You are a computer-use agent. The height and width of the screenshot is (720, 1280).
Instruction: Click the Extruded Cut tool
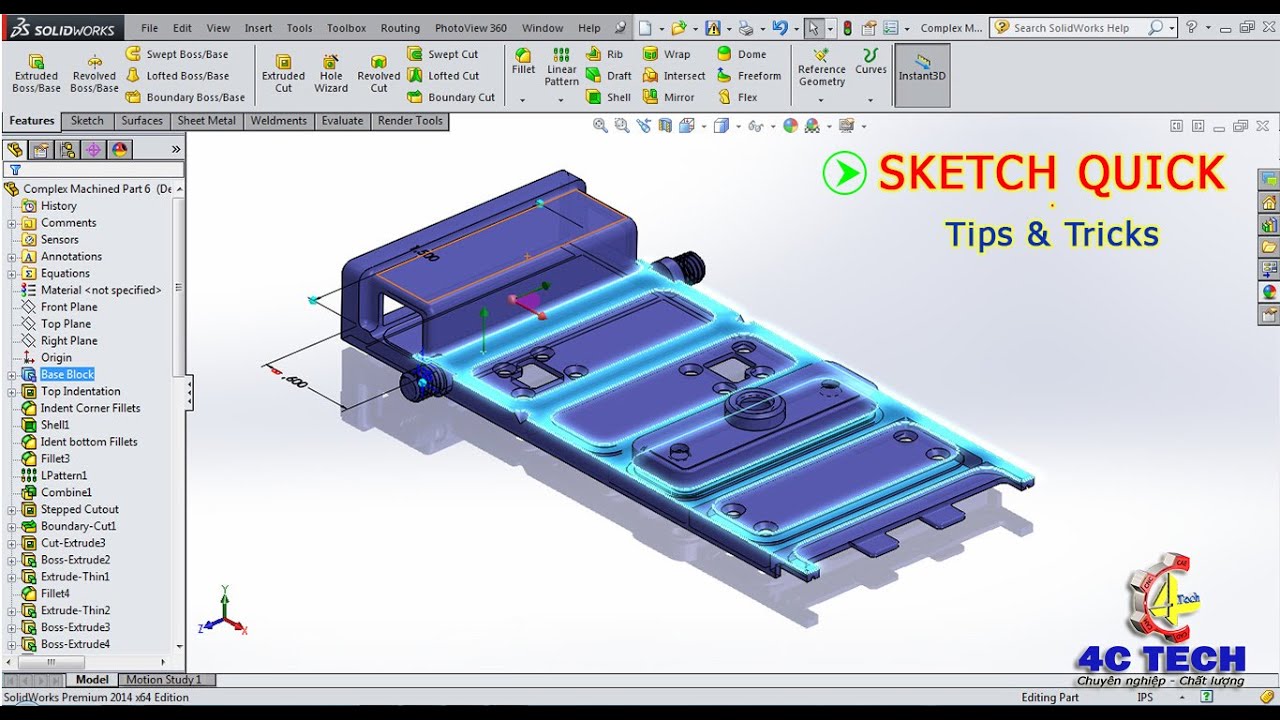point(283,75)
